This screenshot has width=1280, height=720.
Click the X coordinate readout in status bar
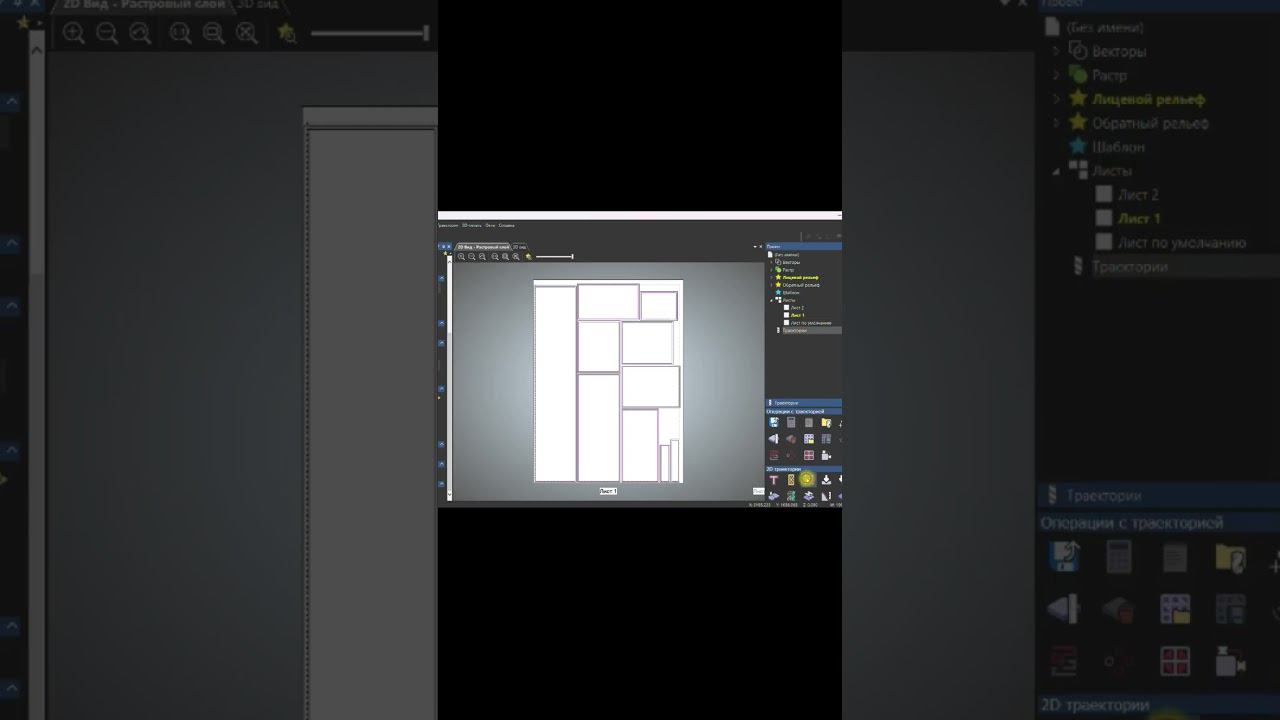759,505
